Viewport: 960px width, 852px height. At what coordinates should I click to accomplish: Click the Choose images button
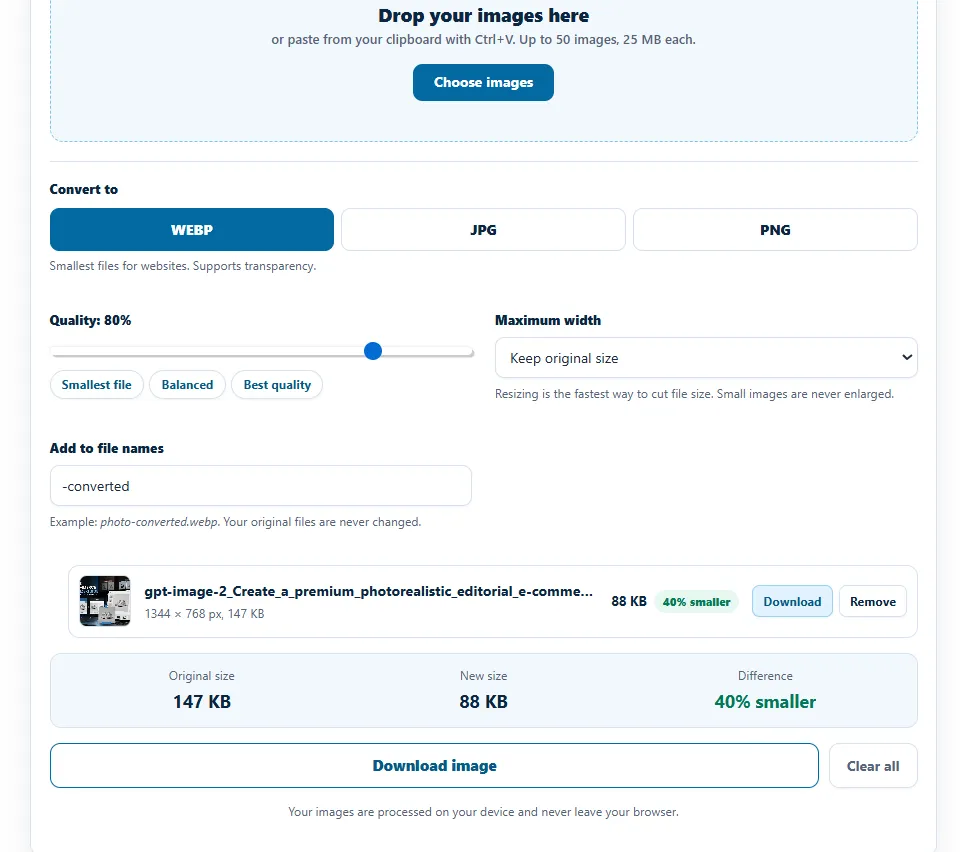click(x=483, y=82)
